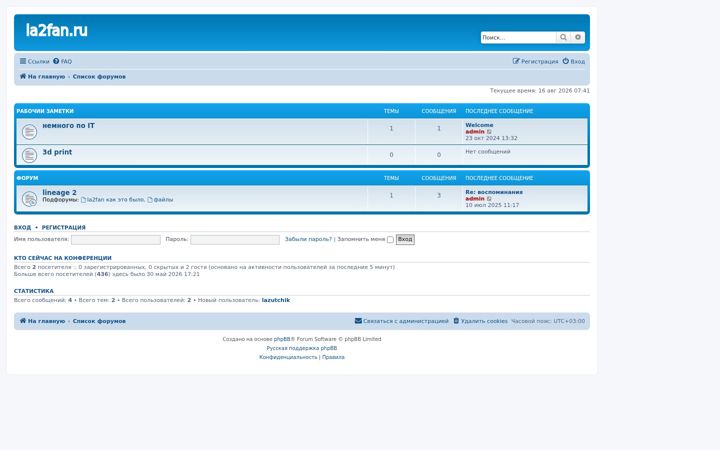Click the немного по IT forum icon
This screenshot has width=720, height=450.
pyautogui.click(x=29, y=132)
